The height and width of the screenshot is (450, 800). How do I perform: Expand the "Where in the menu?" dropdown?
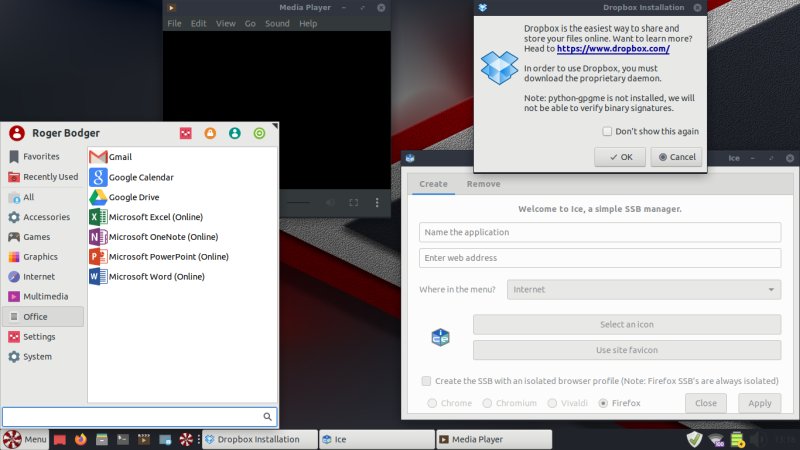(644, 290)
